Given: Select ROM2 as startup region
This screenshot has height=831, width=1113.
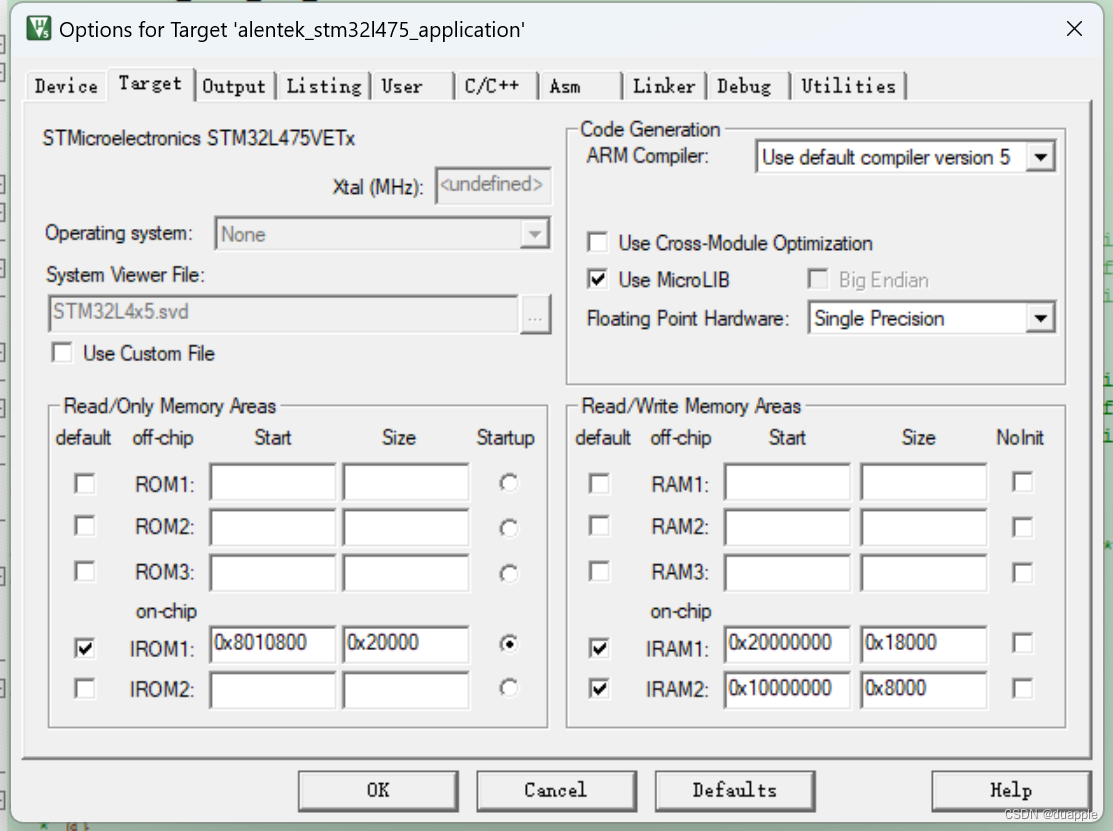Looking at the screenshot, I should [508, 528].
